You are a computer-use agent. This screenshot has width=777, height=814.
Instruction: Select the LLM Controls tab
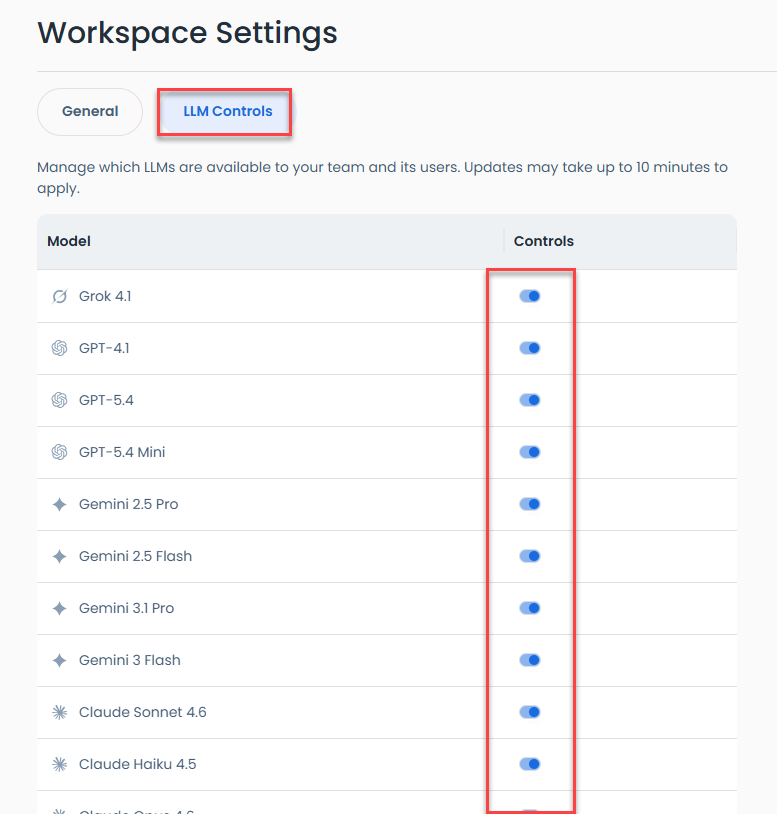point(227,112)
